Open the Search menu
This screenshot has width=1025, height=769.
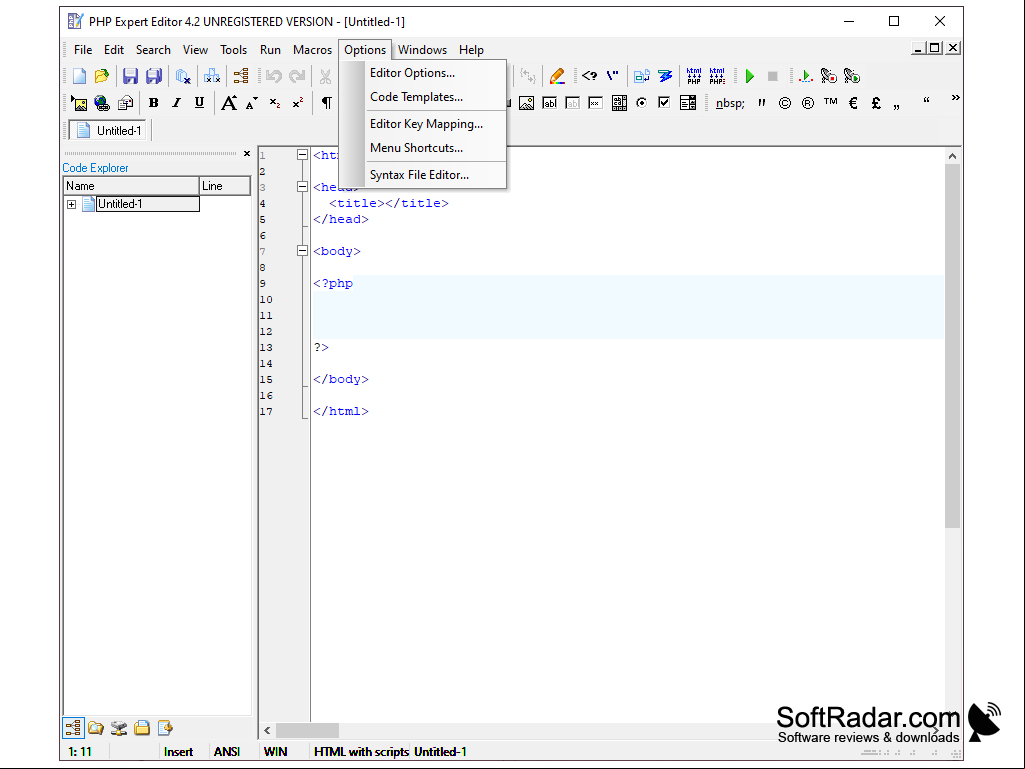click(153, 50)
